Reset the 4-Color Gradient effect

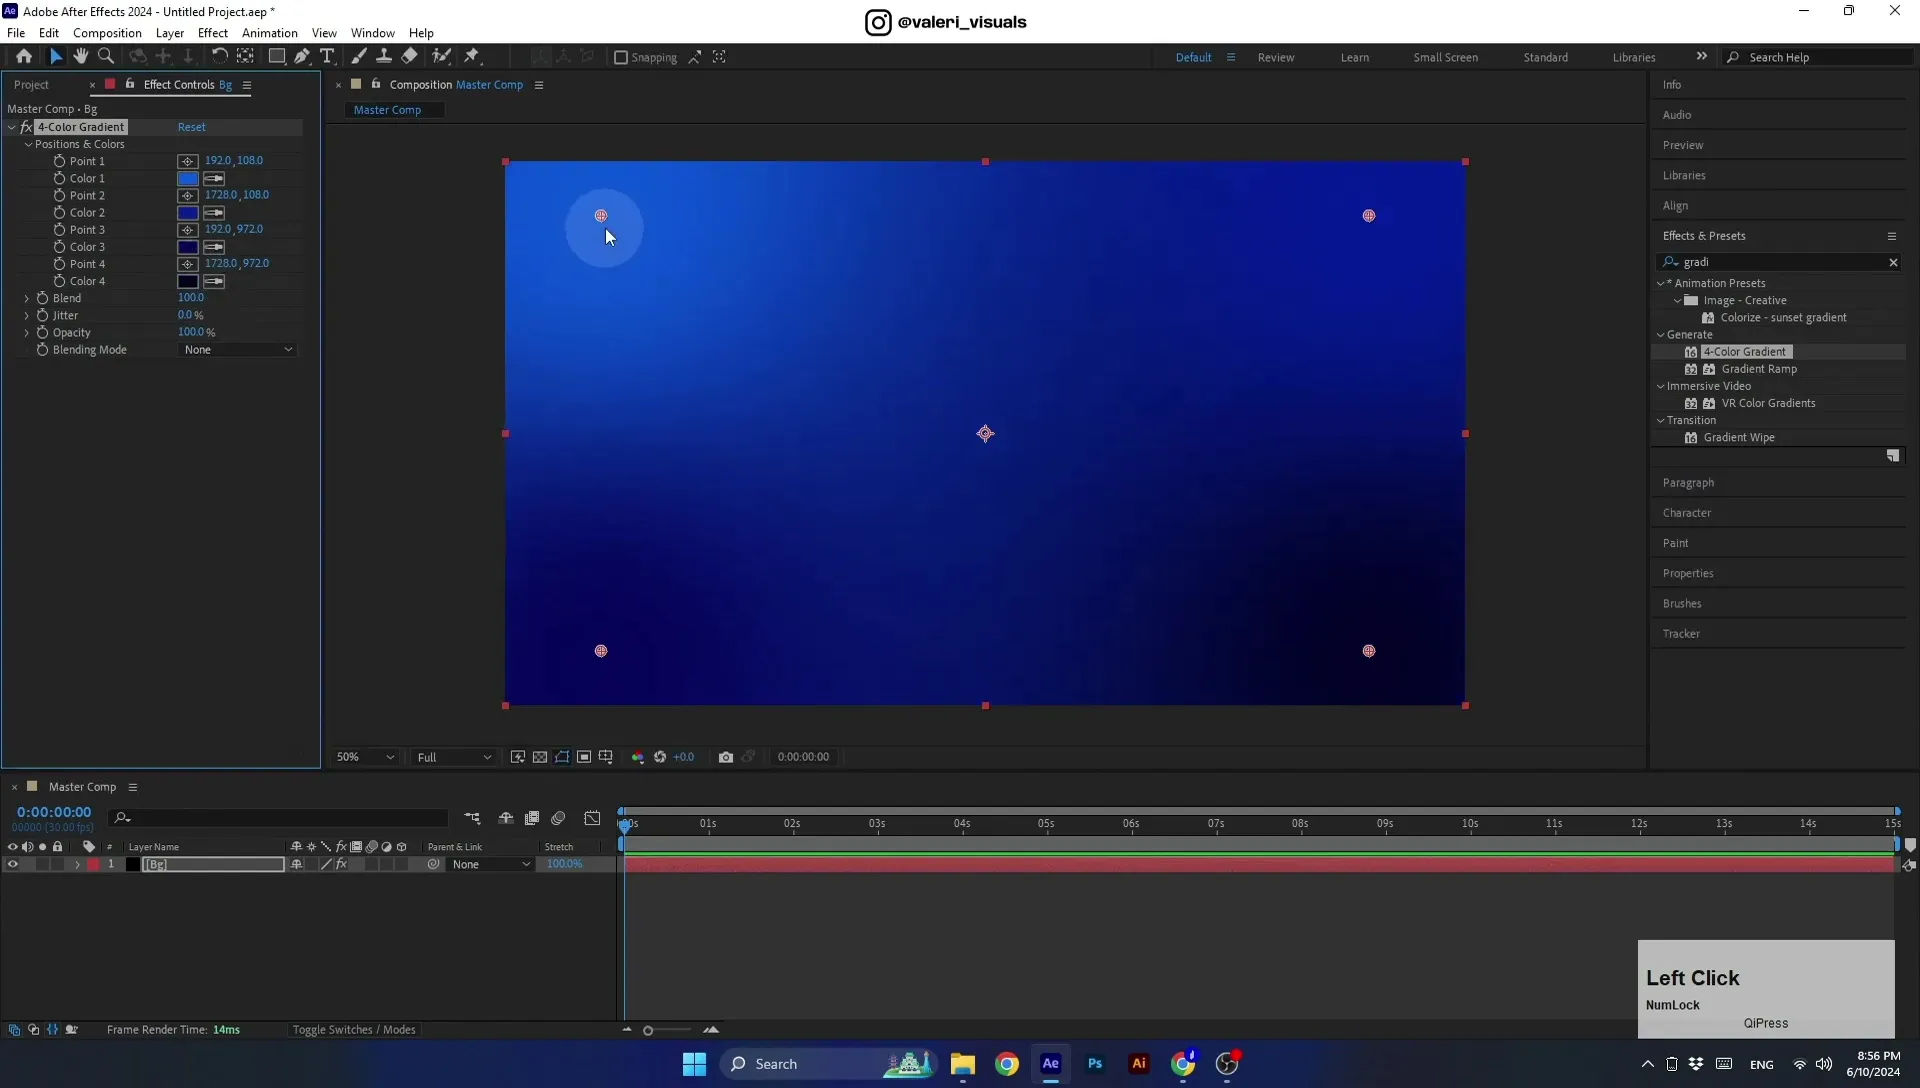point(192,127)
